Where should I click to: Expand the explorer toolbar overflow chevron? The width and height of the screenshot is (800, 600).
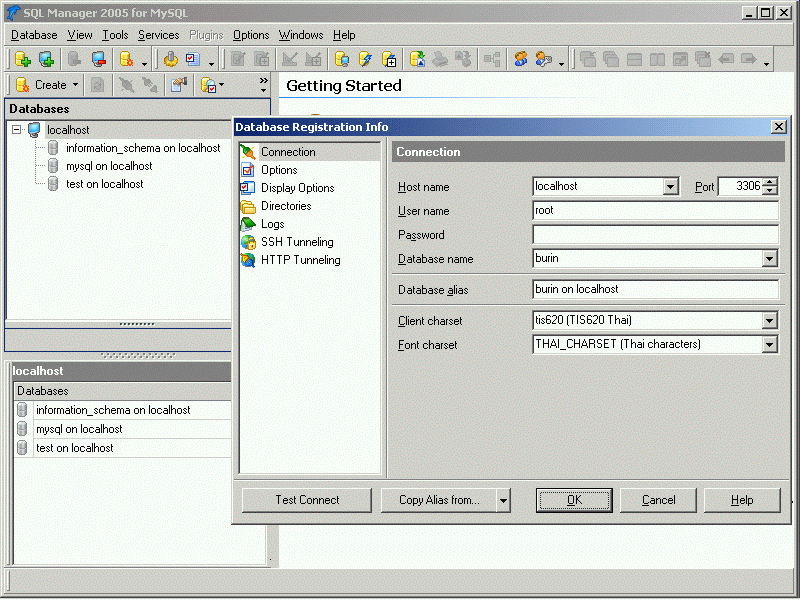click(263, 84)
